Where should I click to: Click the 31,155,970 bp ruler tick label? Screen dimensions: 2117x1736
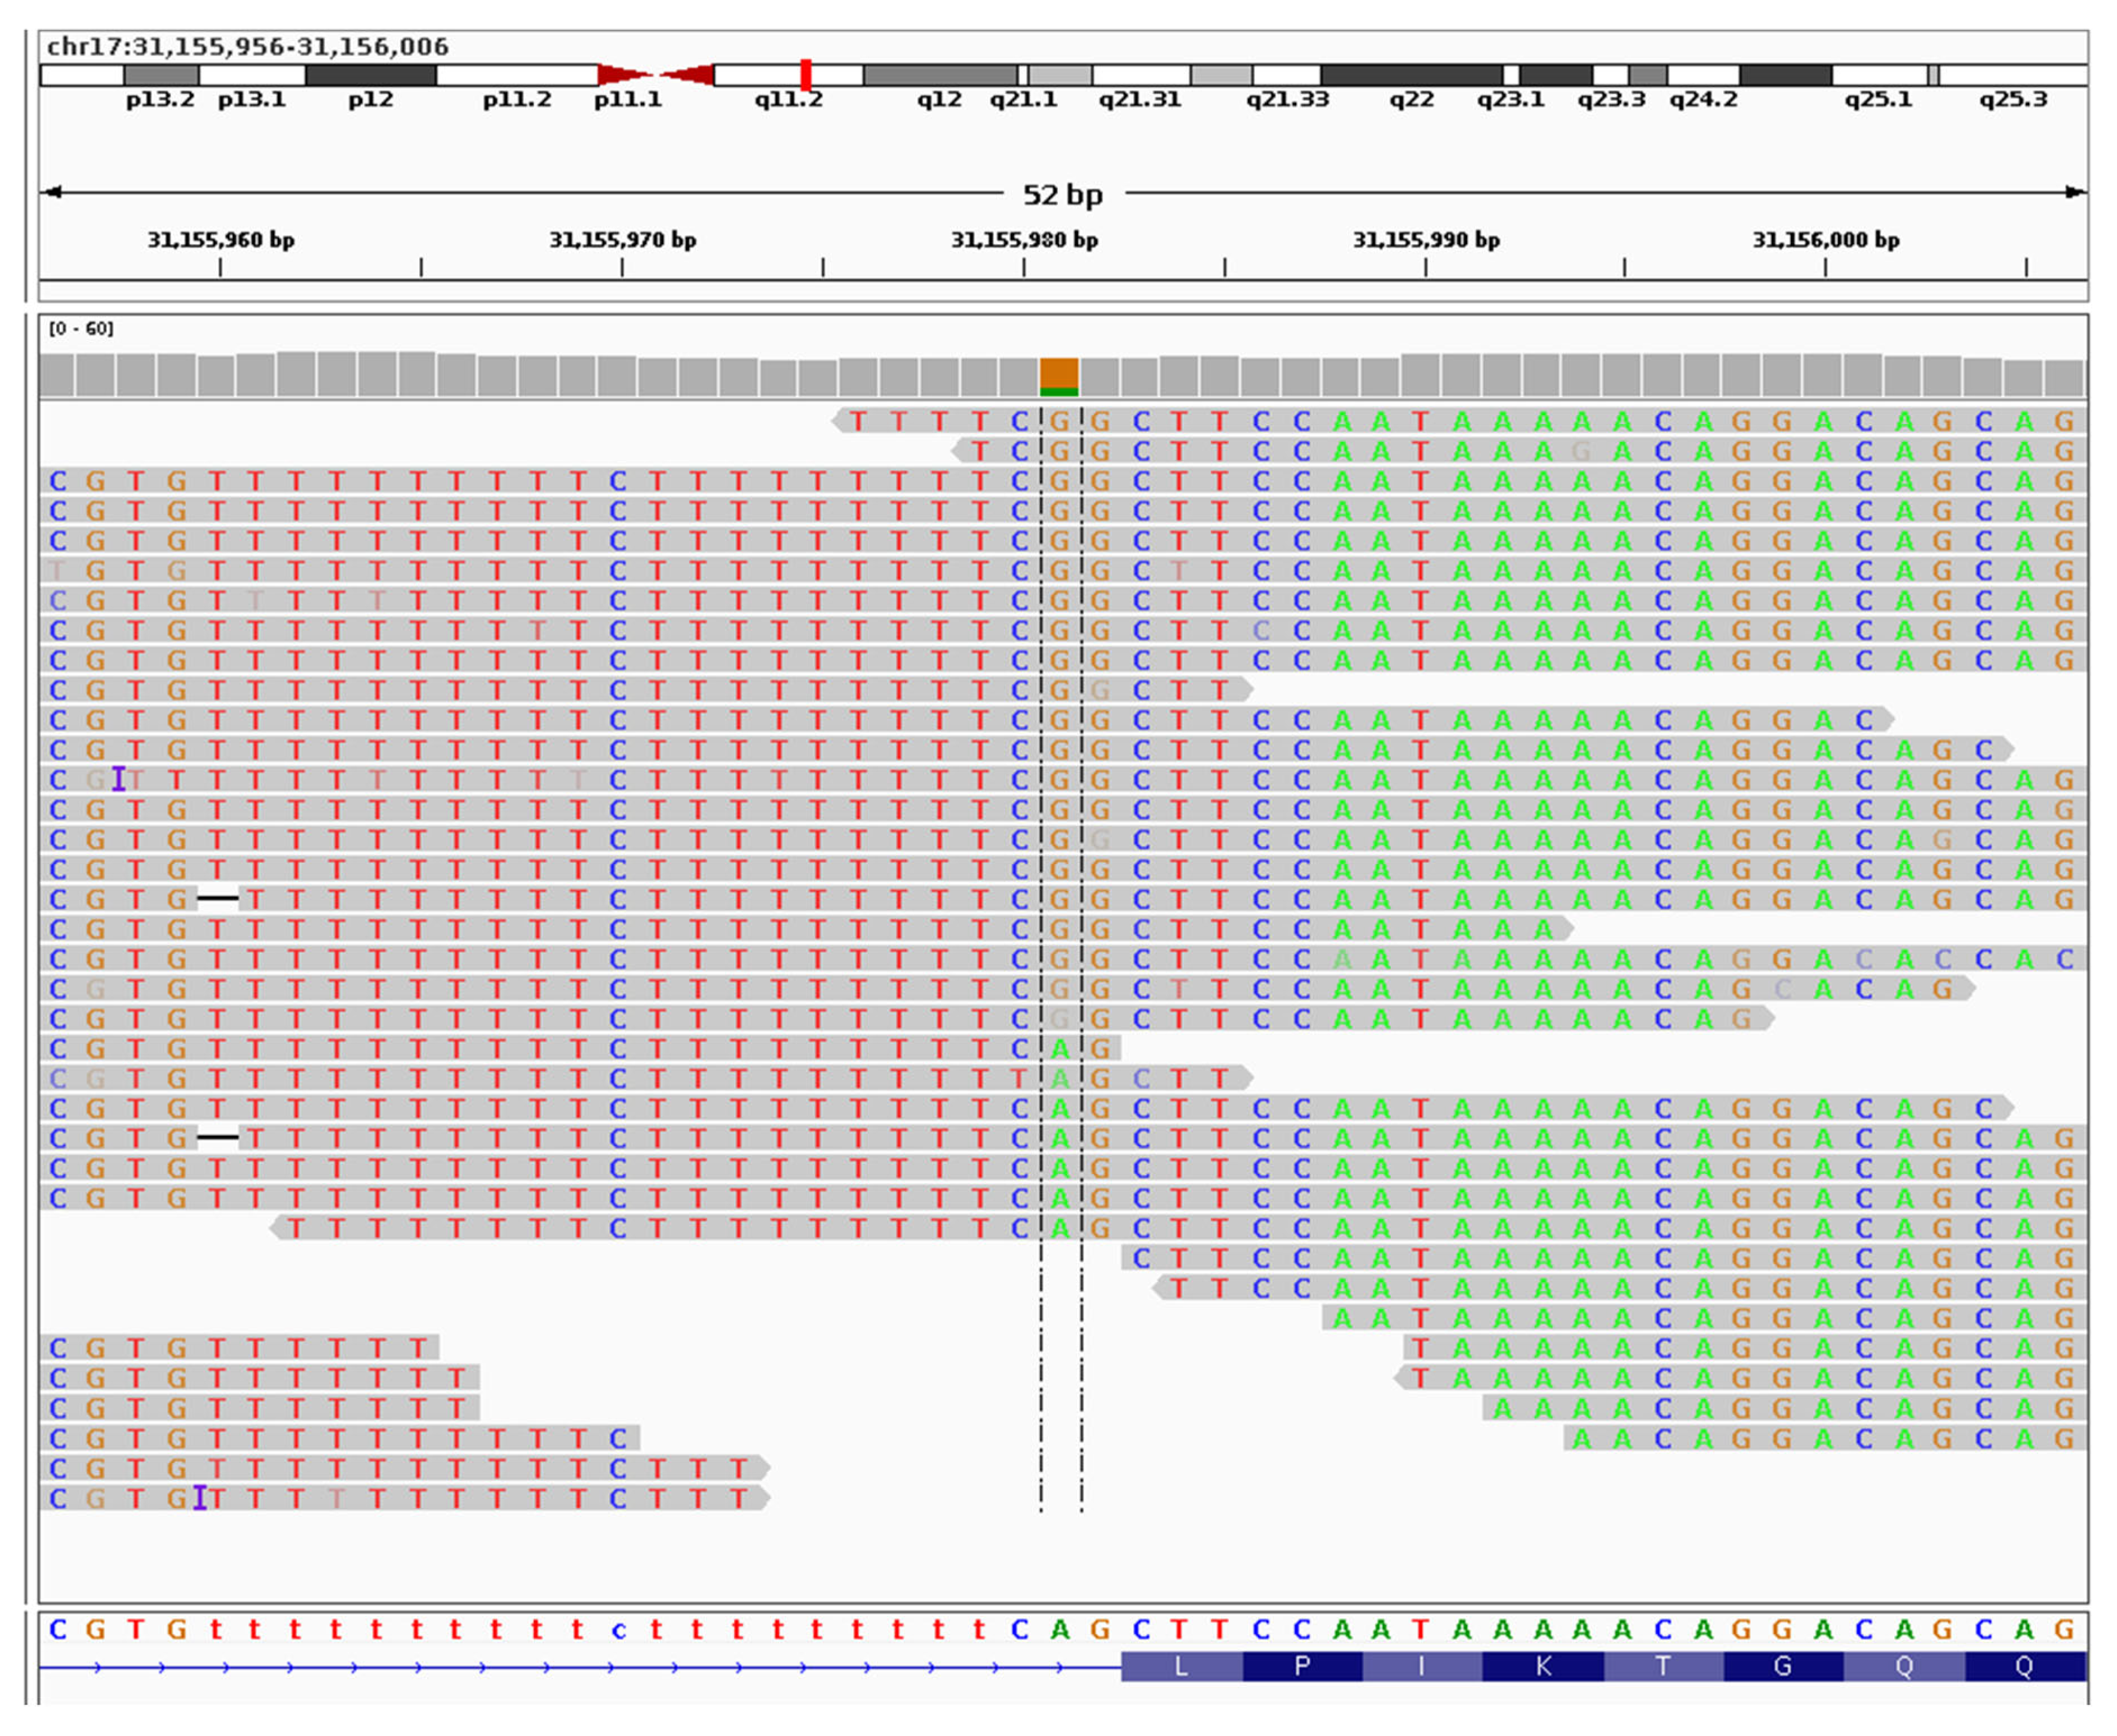[x=622, y=240]
